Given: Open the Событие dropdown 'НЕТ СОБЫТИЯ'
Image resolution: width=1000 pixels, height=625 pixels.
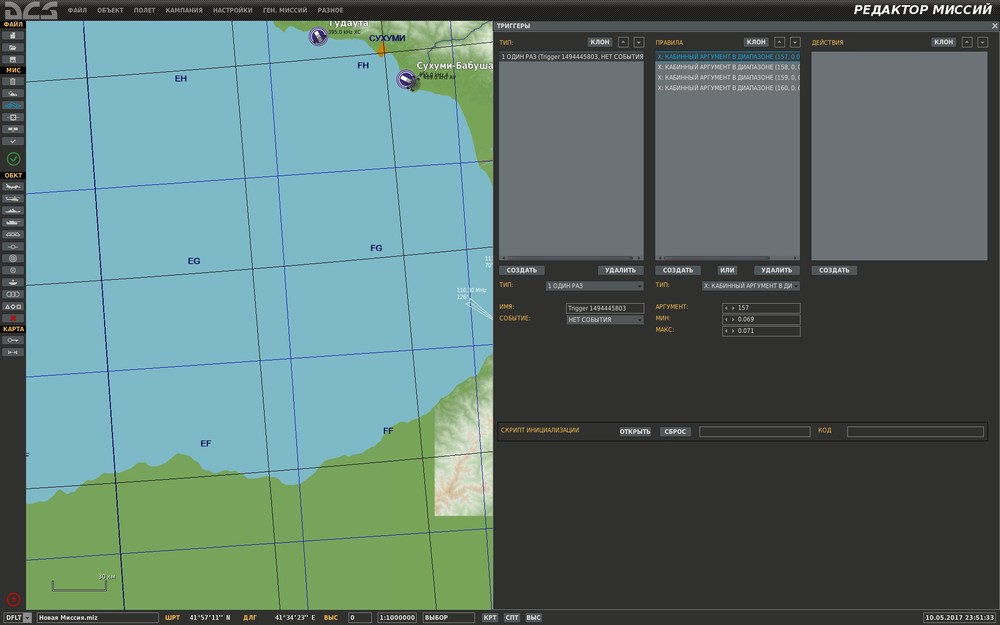Looking at the screenshot, I should coord(604,320).
